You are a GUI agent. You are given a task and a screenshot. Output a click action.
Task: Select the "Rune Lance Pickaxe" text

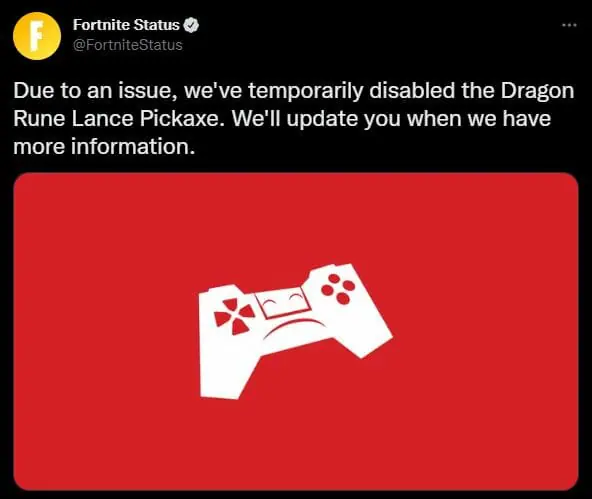(x=116, y=119)
